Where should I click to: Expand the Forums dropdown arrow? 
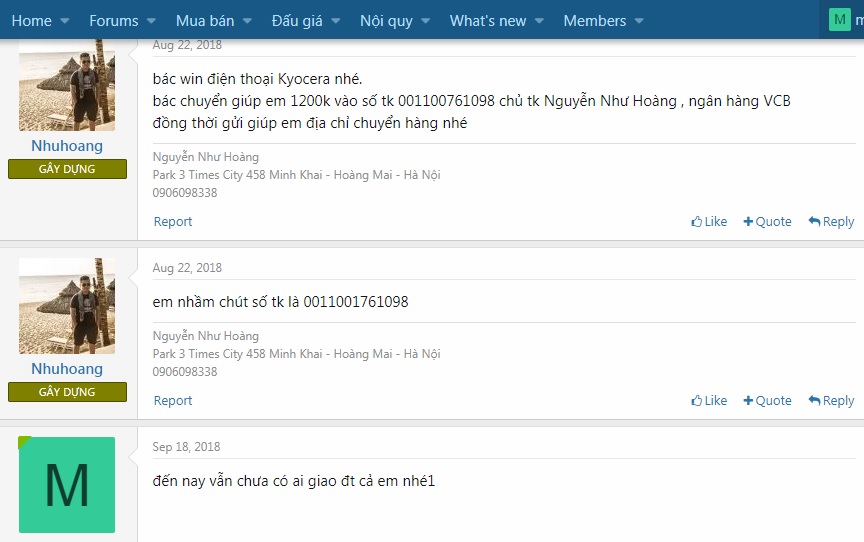(x=152, y=21)
